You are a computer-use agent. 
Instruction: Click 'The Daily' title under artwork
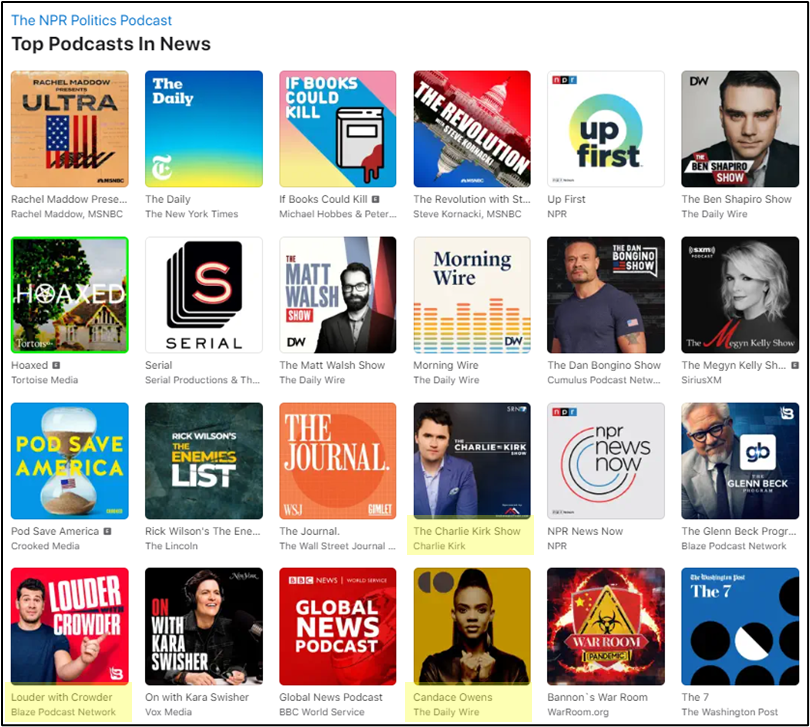click(x=168, y=199)
